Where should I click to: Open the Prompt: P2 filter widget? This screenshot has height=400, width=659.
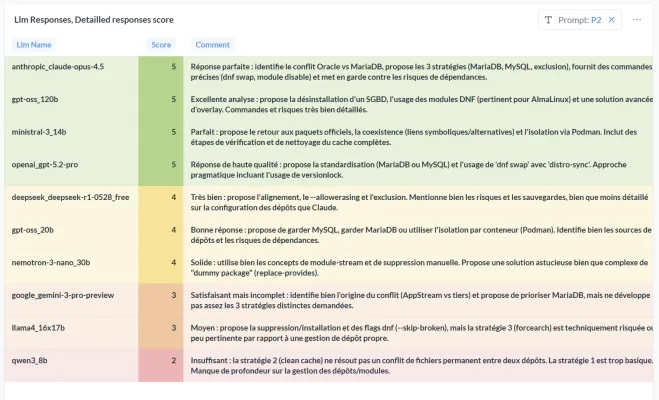[580, 20]
